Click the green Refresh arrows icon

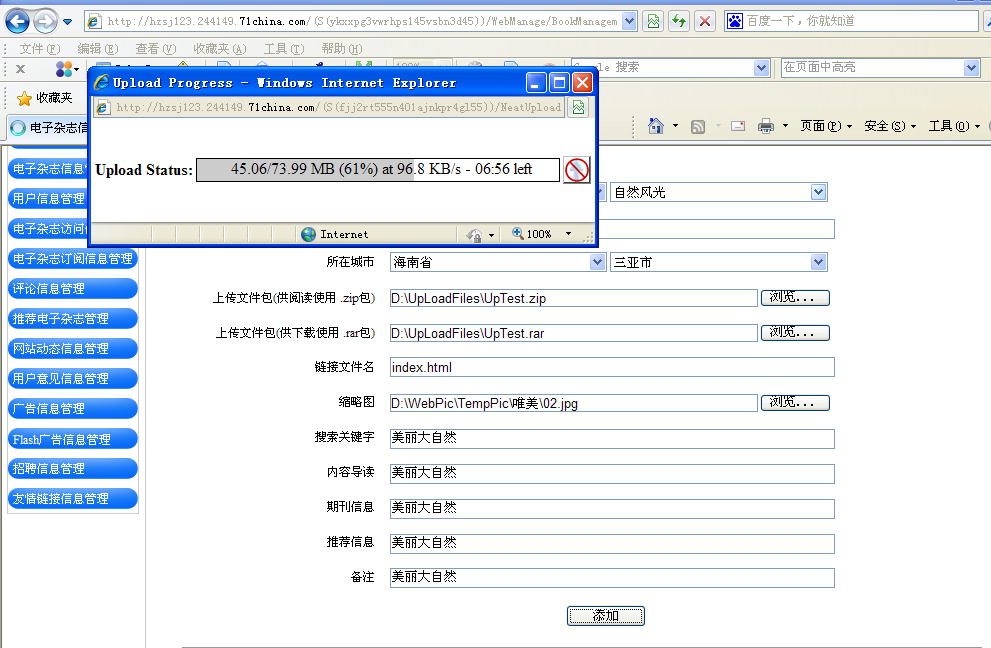679,21
